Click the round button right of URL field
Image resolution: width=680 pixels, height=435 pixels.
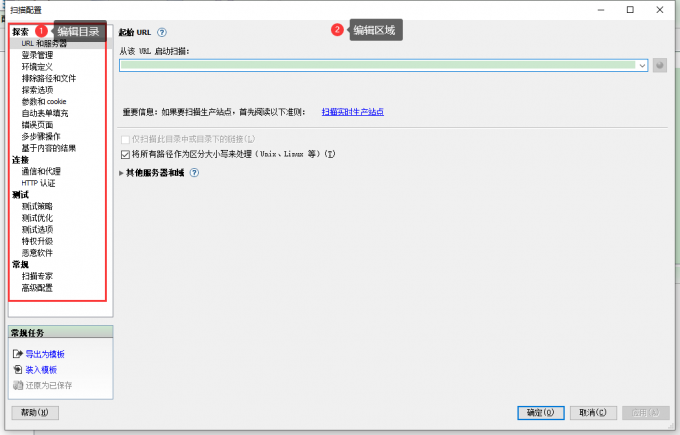pos(660,65)
